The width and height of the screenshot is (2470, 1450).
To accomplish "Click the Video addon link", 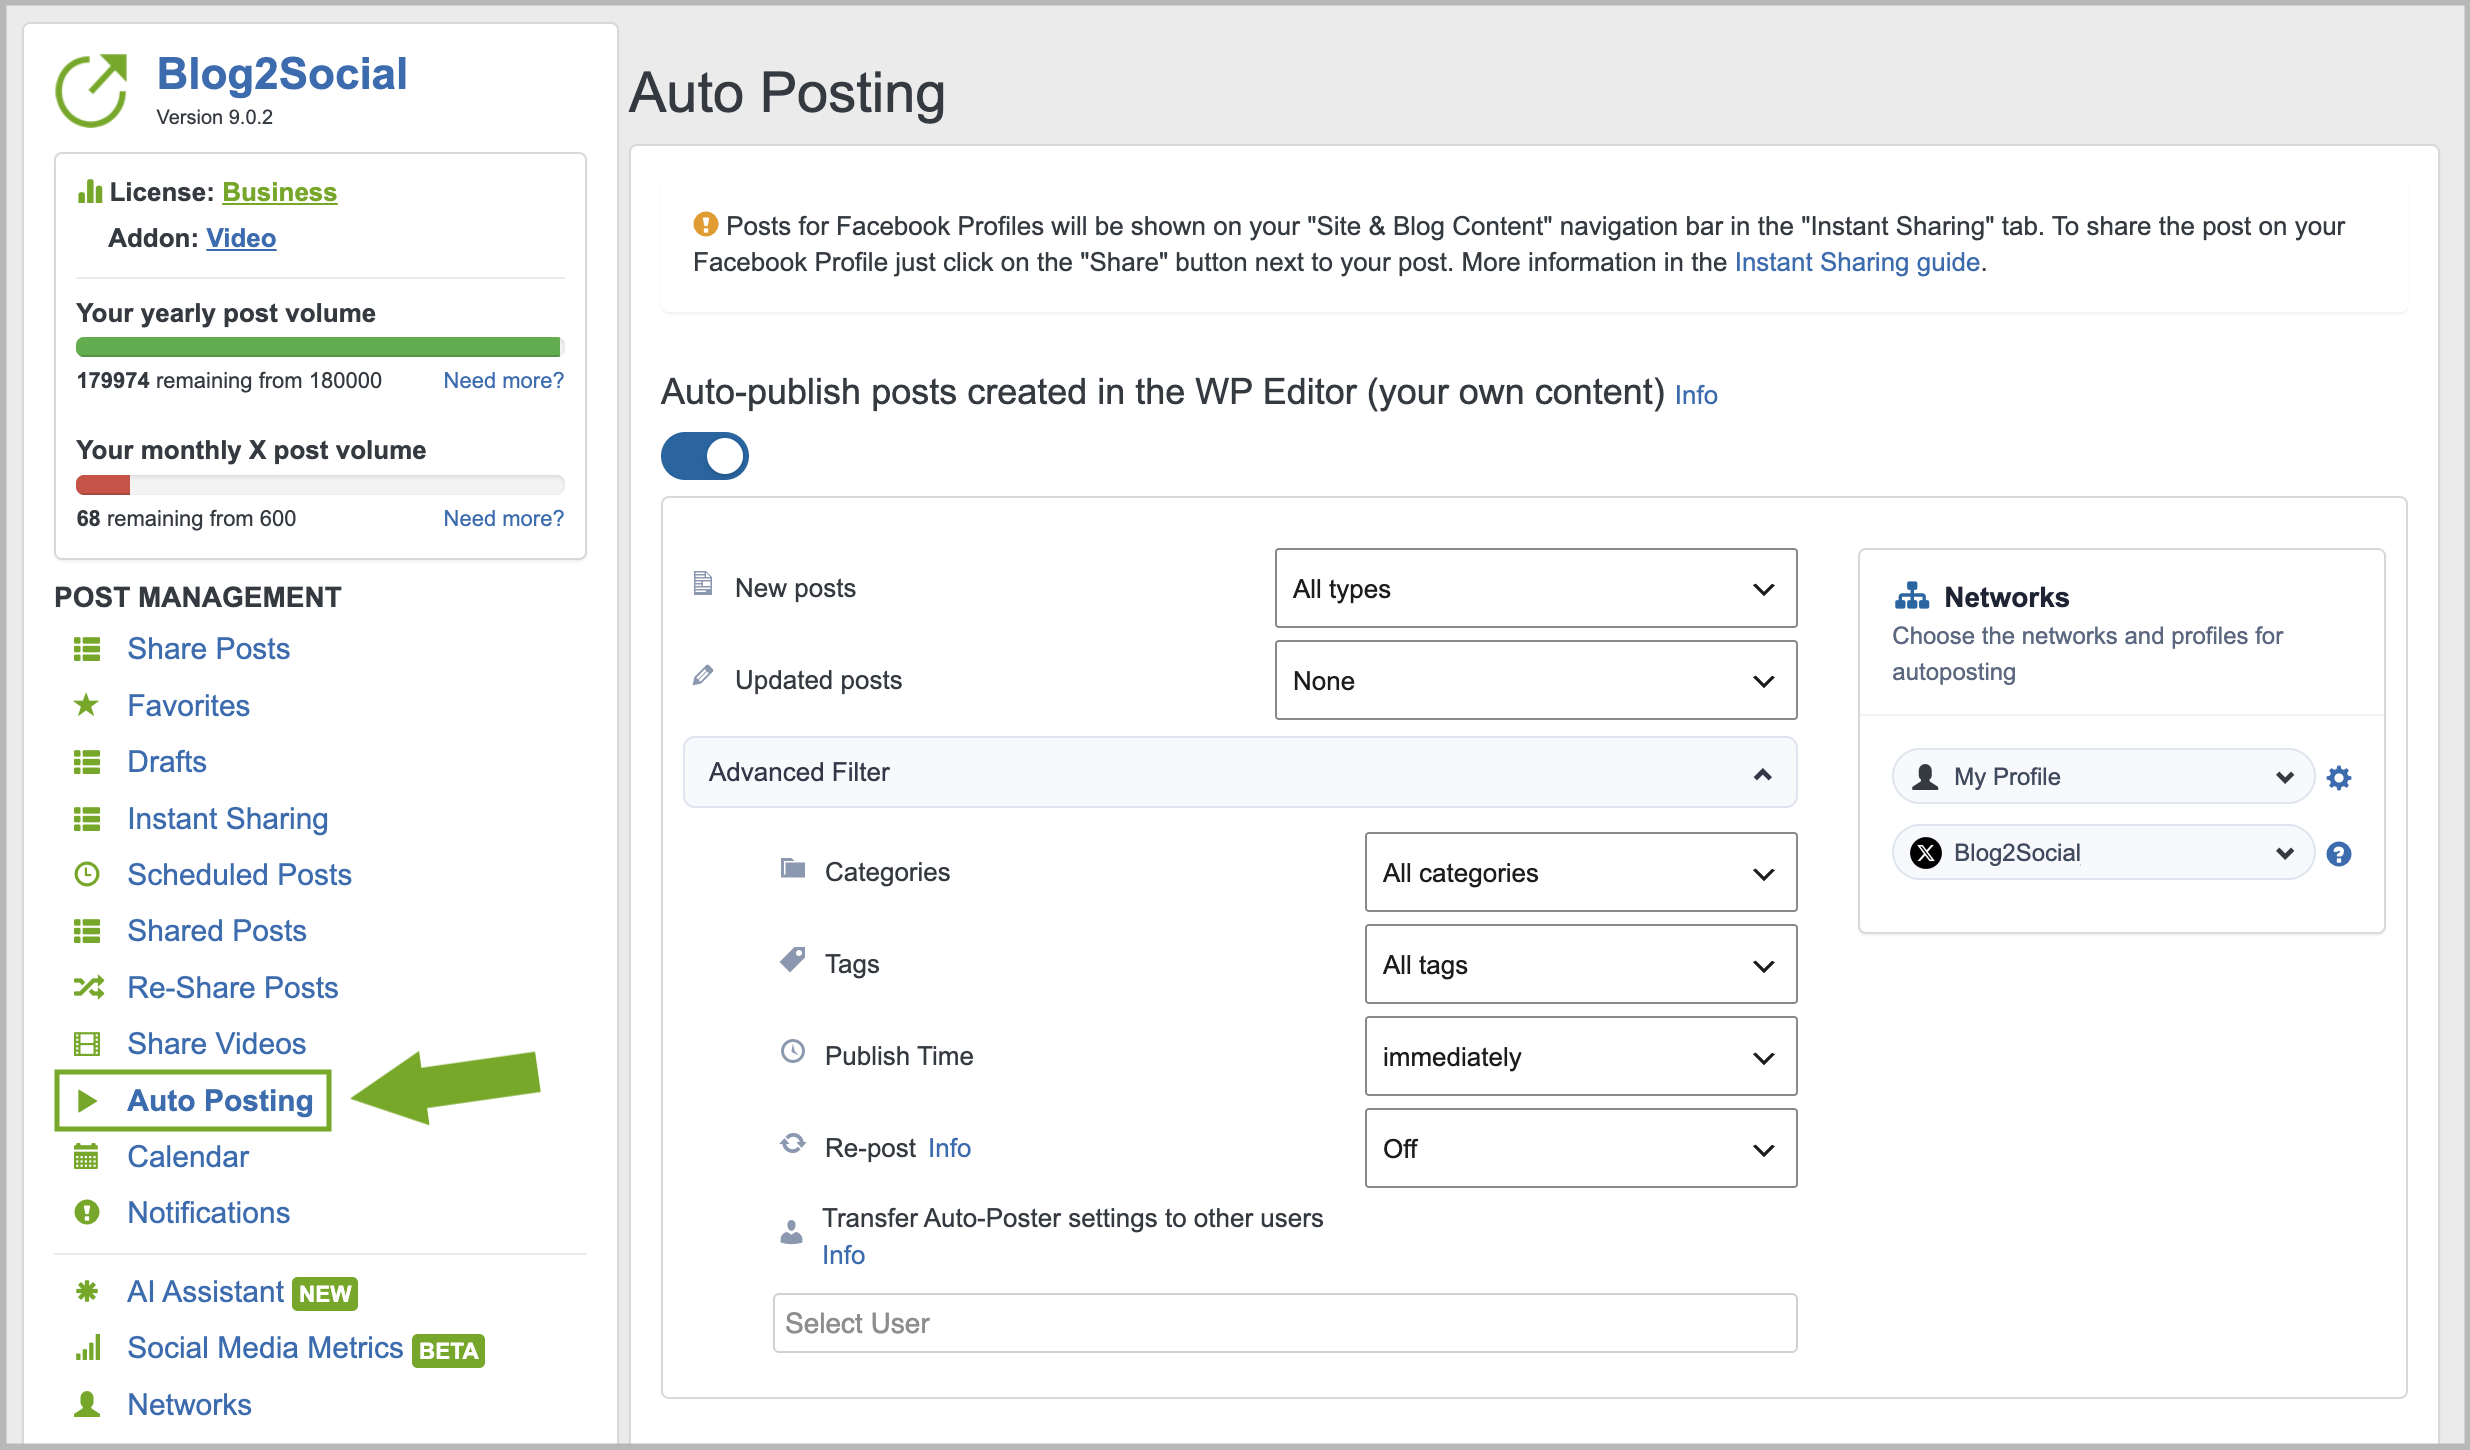I will tap(241, 238).
